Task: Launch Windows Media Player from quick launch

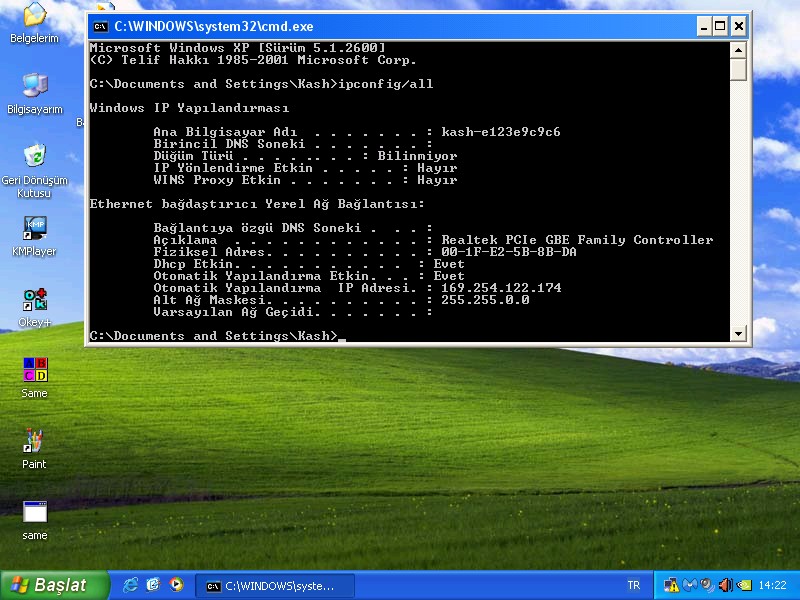Action: (x=176, y=585)
